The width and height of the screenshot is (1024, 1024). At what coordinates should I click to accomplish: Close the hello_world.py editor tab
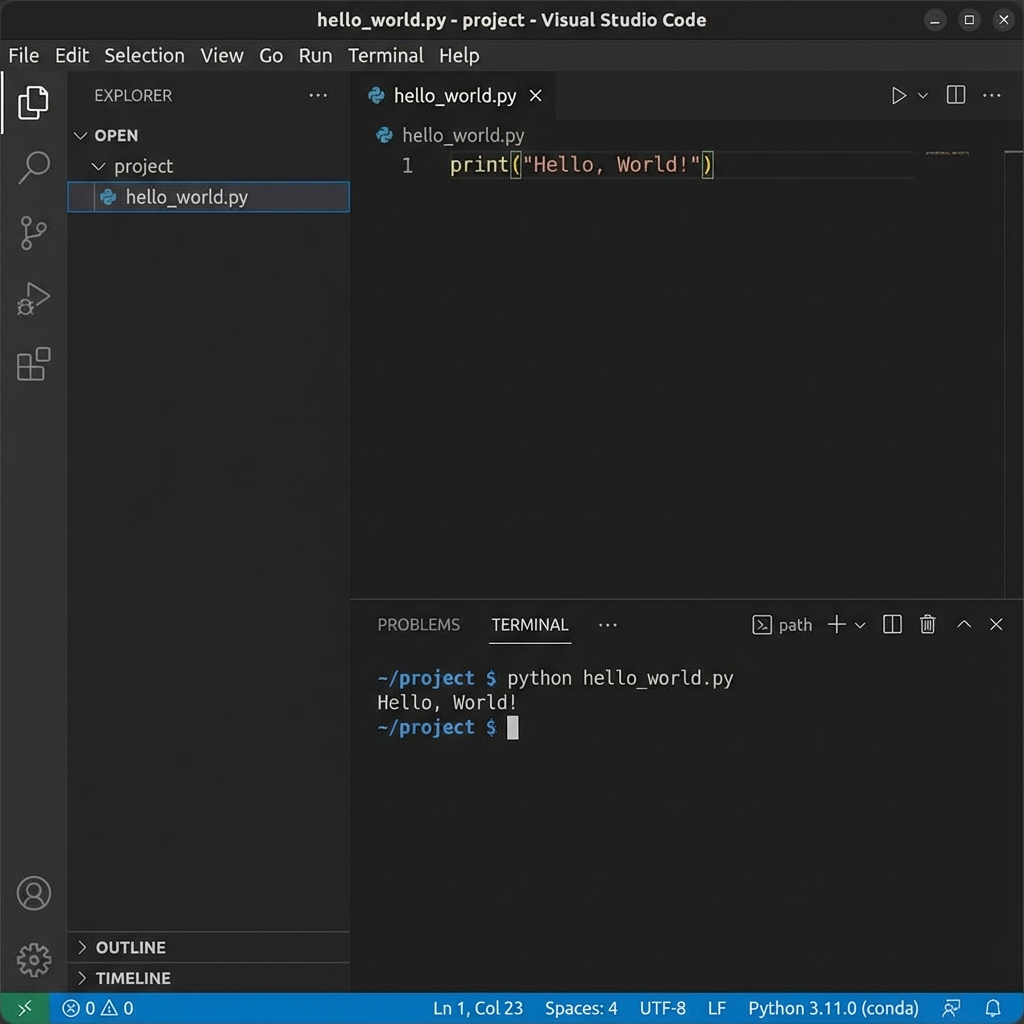click(536, 96)
